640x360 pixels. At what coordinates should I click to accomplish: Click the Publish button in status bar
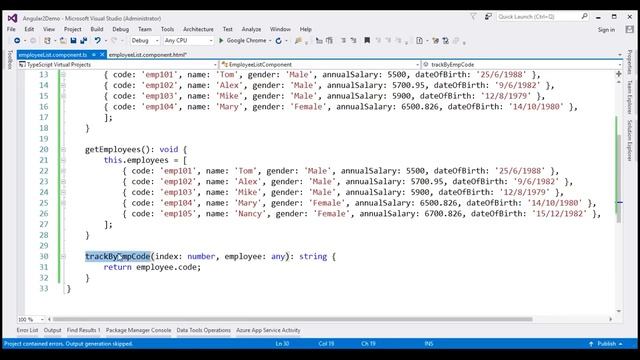pos(606,344)
